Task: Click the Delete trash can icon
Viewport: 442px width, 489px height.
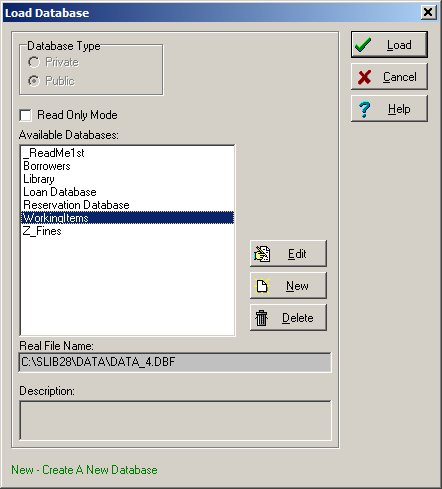Action: pos(261,318)
